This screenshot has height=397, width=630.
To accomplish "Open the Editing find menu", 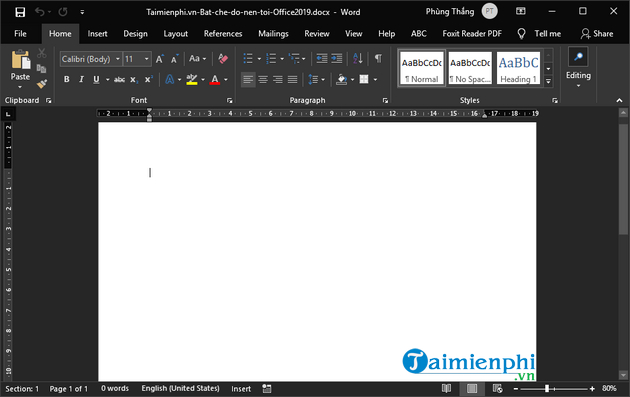I will [x=578, y=68].
